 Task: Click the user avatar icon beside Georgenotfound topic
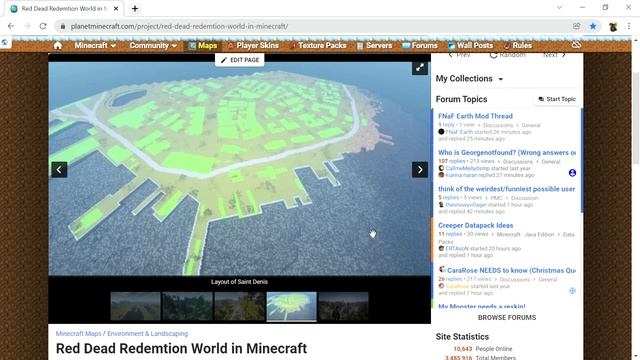click(x=572, y=173)
